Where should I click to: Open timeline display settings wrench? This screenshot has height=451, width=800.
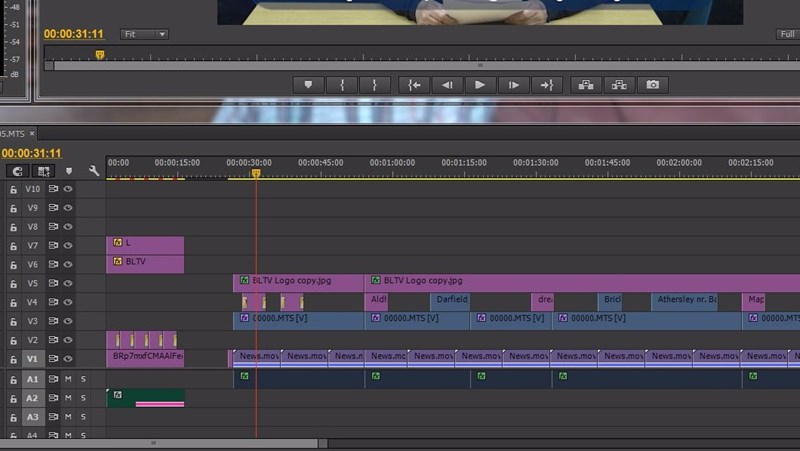pyautogui.click(x=94, y=171)
